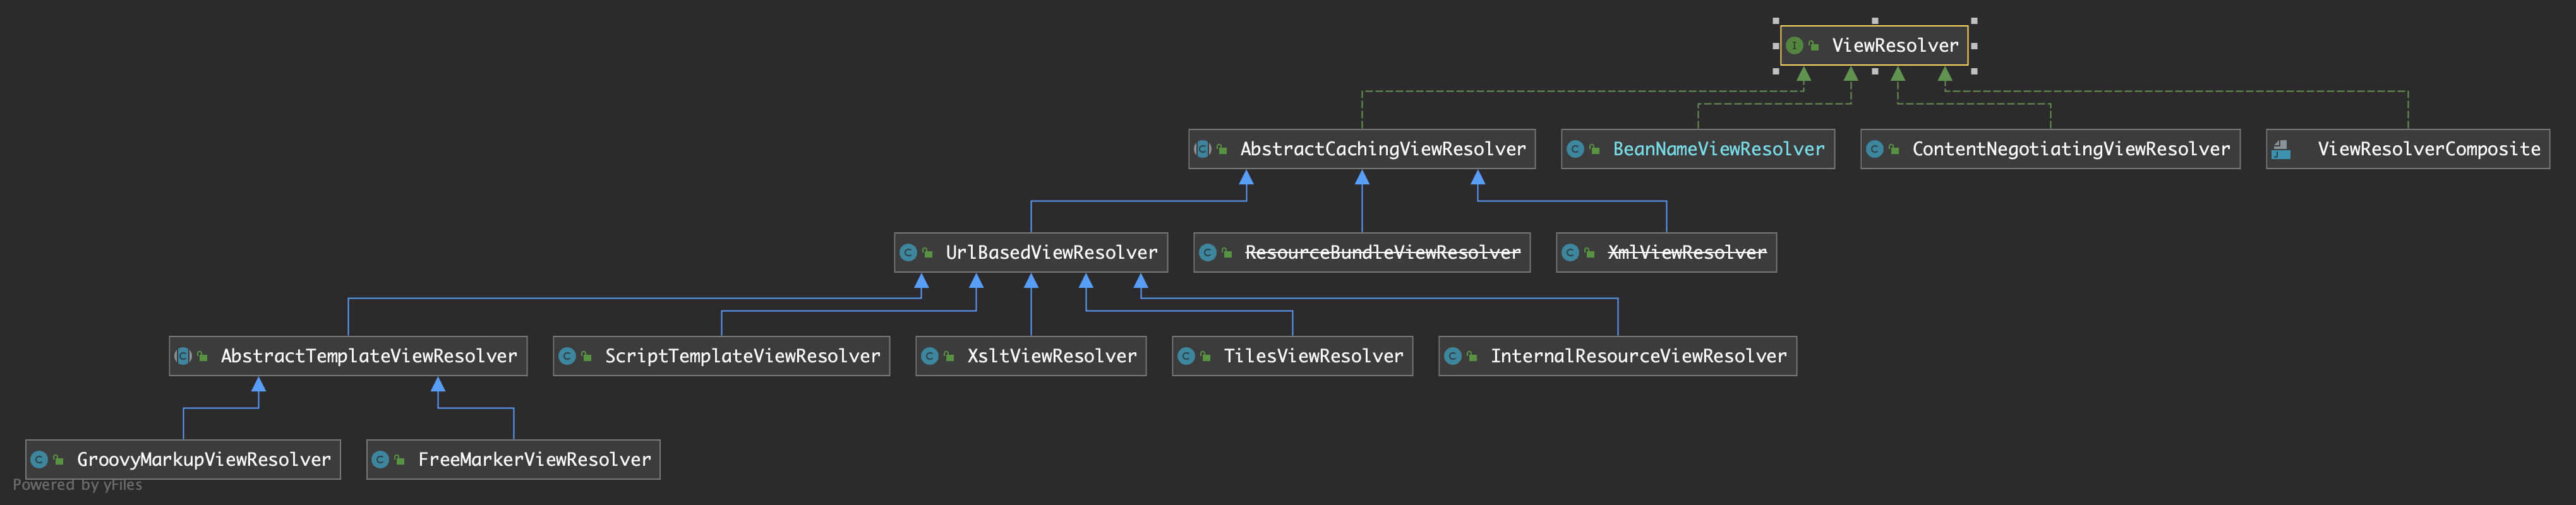Click the GroovyMarkupViewResolver class icon

click(x=39, y=460)
